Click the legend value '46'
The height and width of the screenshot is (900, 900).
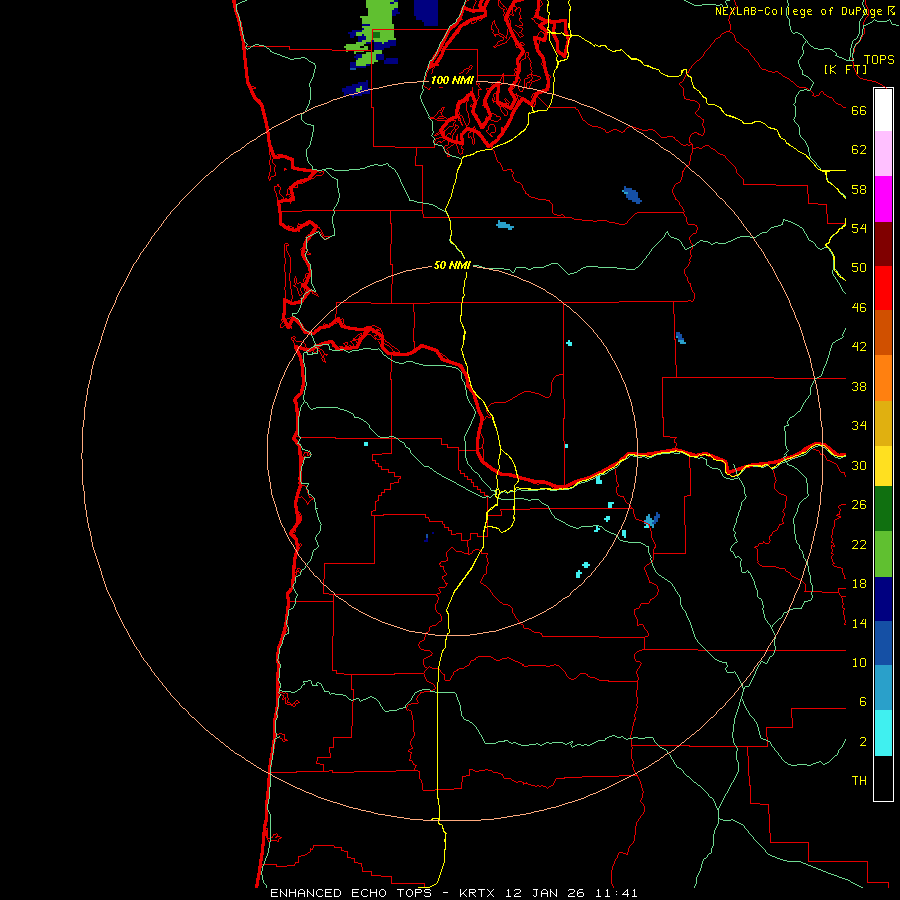coord(859,308)
